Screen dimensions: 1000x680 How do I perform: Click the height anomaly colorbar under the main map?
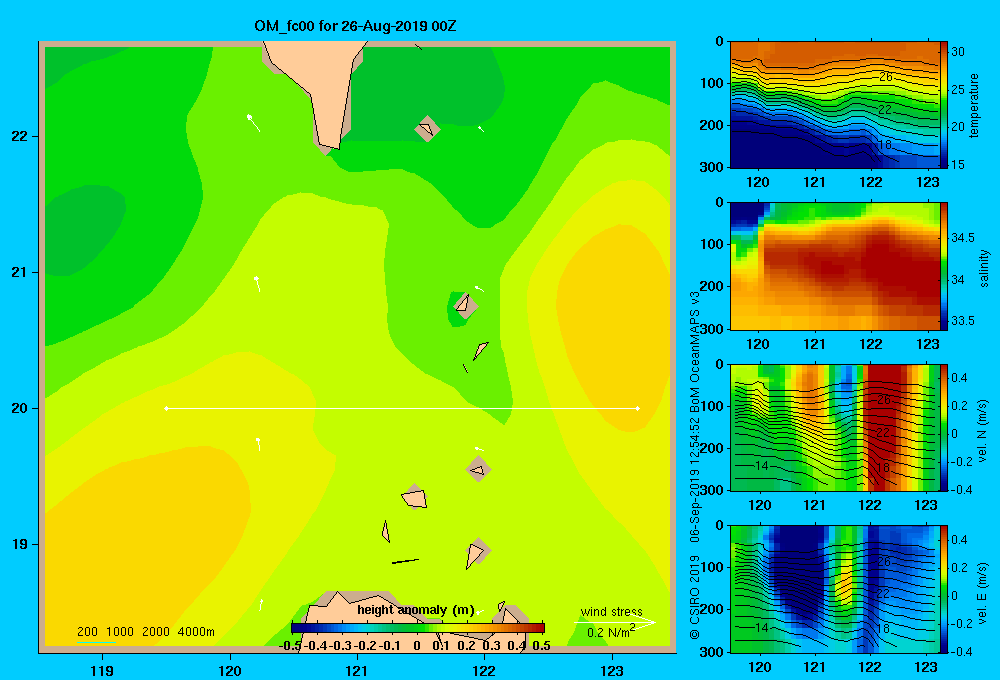(x=418, y=628)
